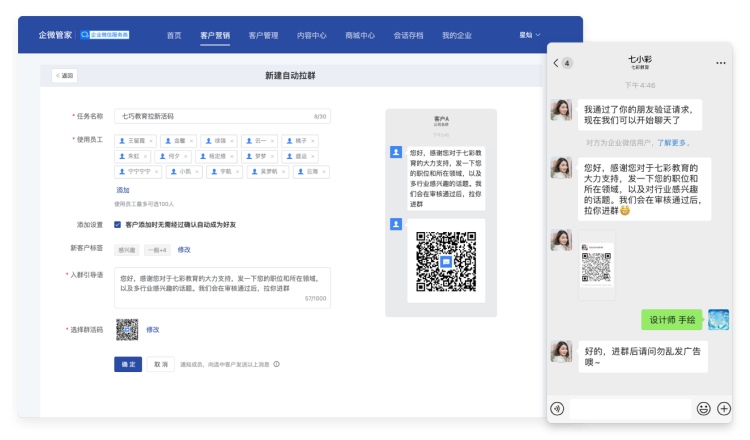Click the plus icon in chat bar

[725, 408]
